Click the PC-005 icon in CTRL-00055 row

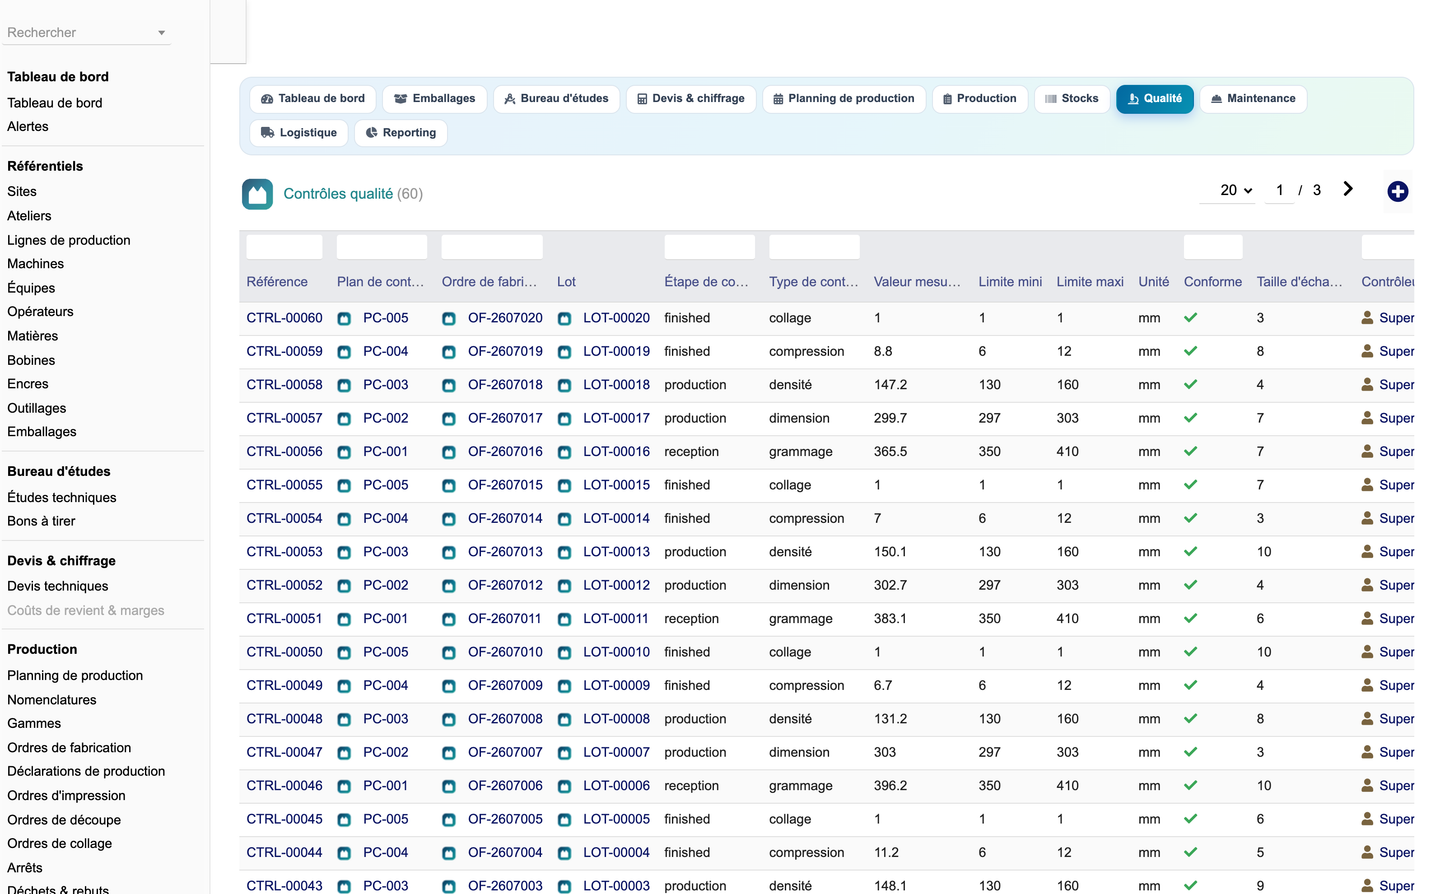344,485
